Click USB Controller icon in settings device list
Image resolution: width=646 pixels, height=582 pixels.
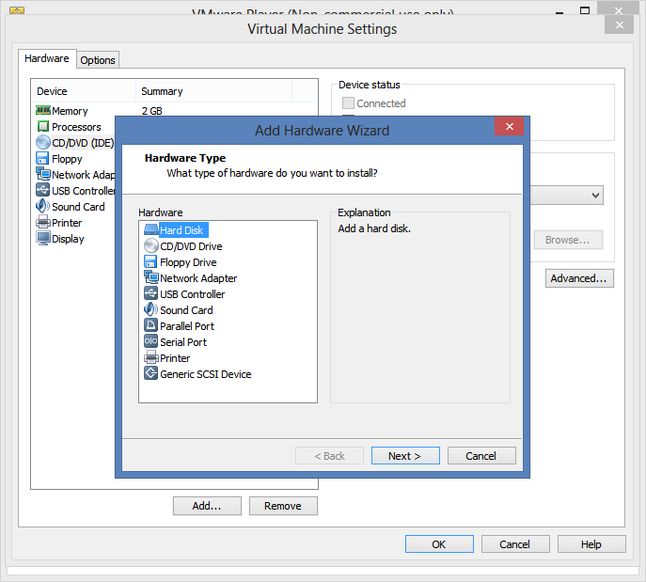[x=42, y=190]
